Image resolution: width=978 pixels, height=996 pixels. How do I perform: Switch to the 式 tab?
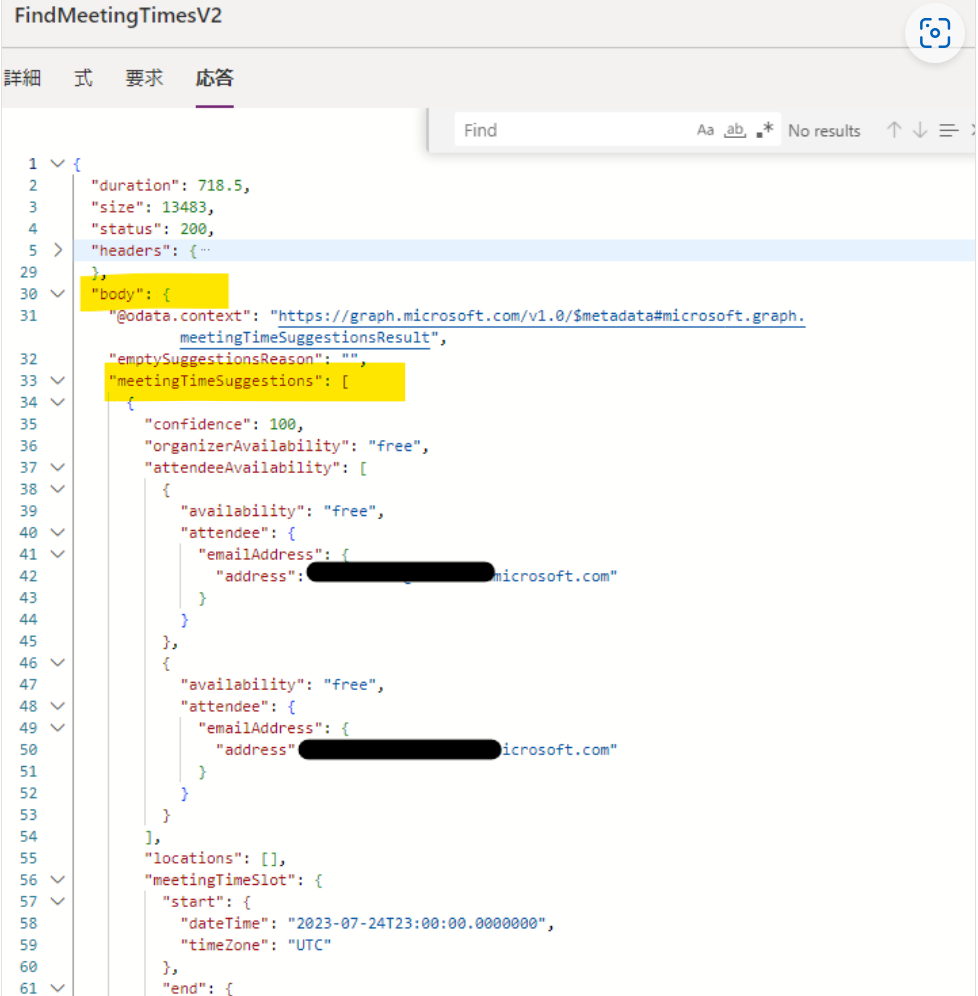coord(83,78)
